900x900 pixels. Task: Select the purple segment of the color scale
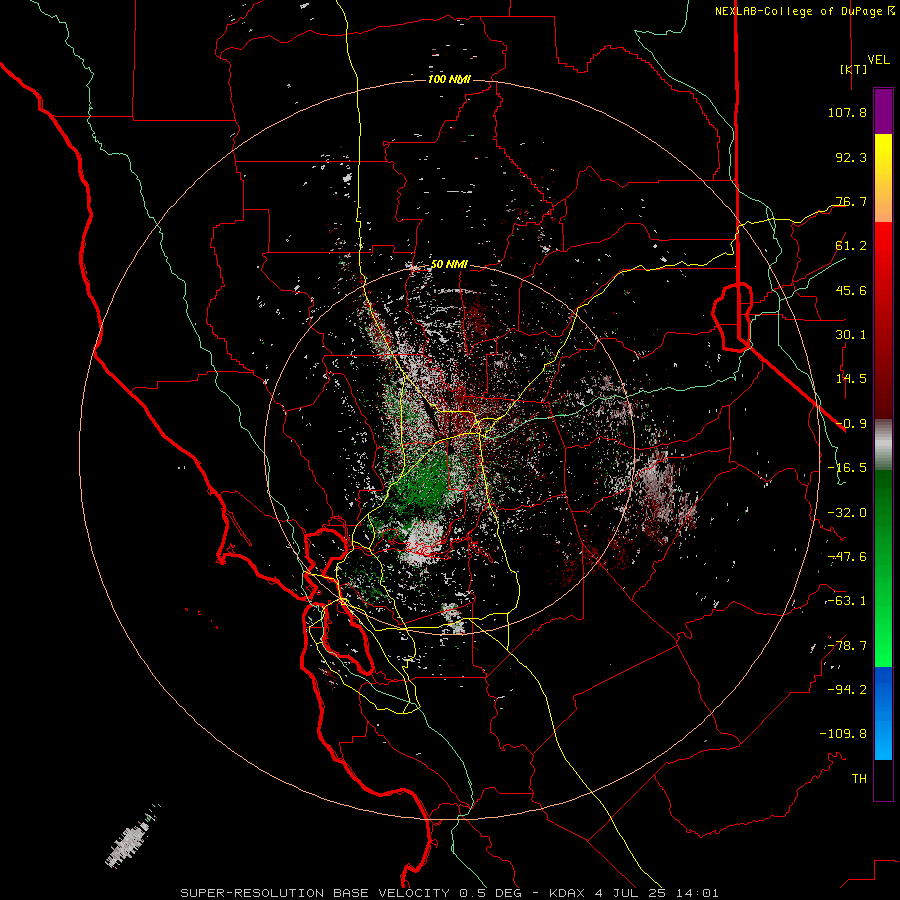[x=883, y=111]
